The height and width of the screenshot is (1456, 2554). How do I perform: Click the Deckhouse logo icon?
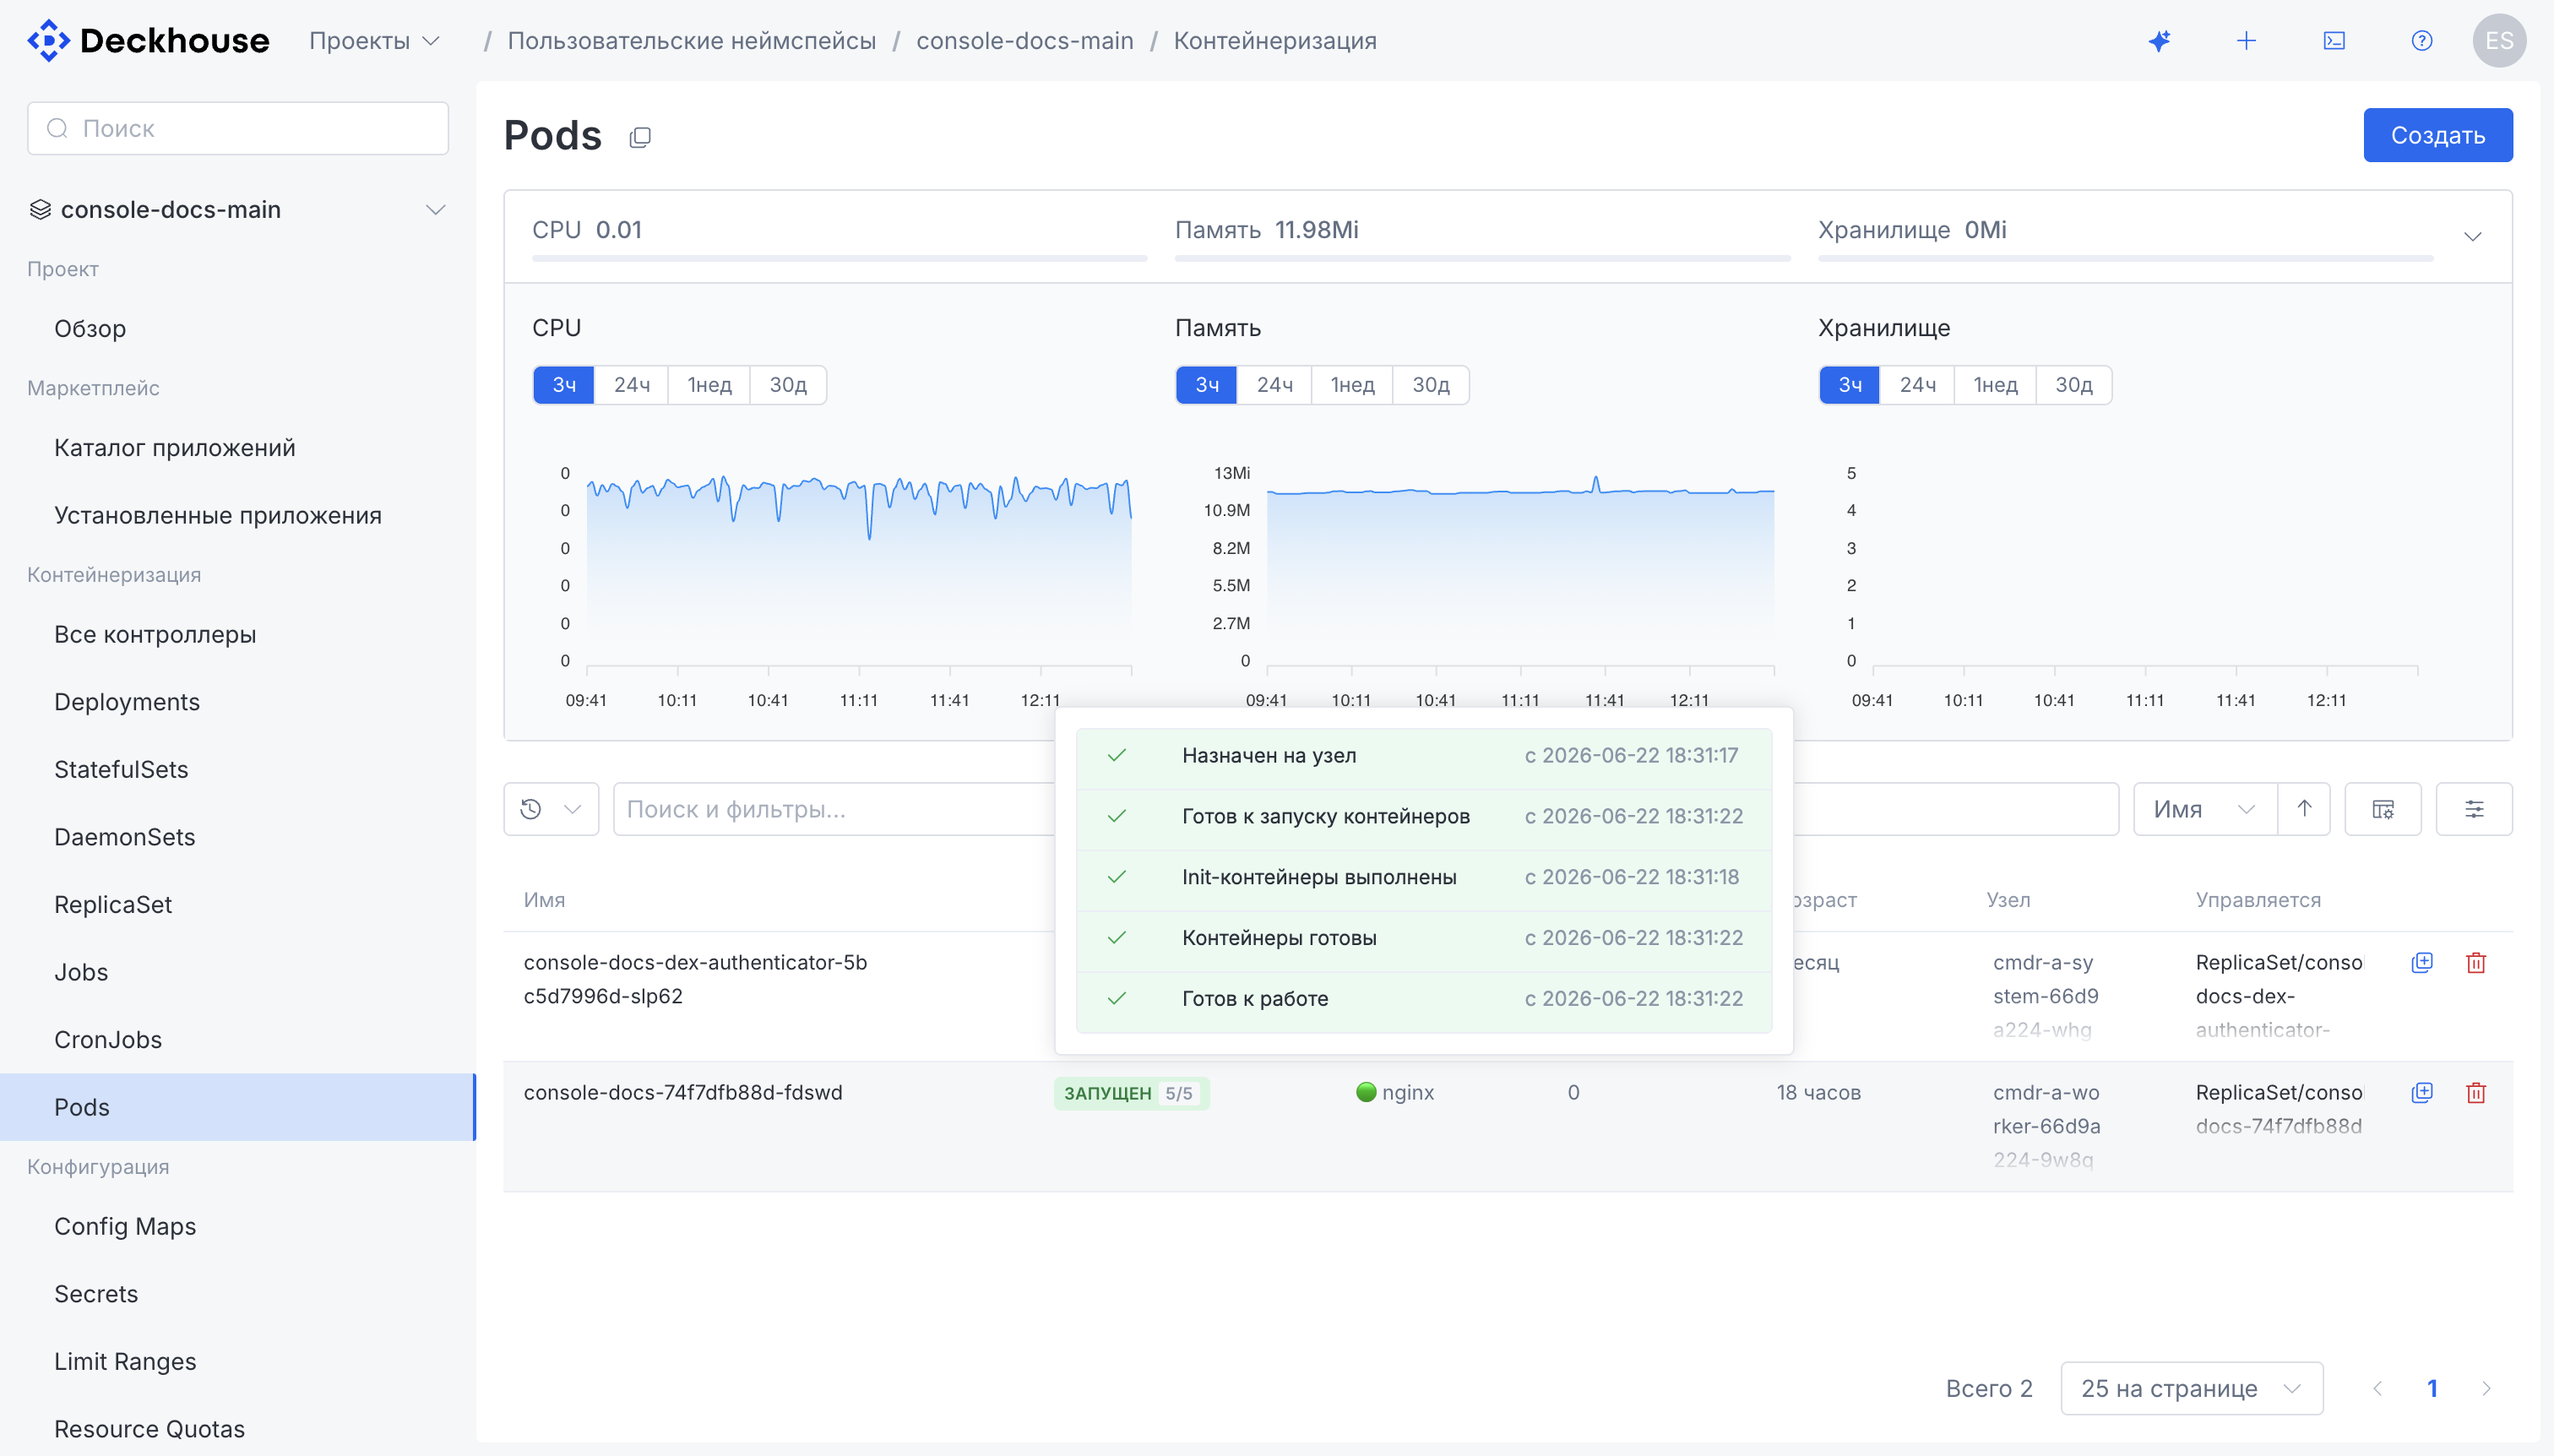pos(48,41)
